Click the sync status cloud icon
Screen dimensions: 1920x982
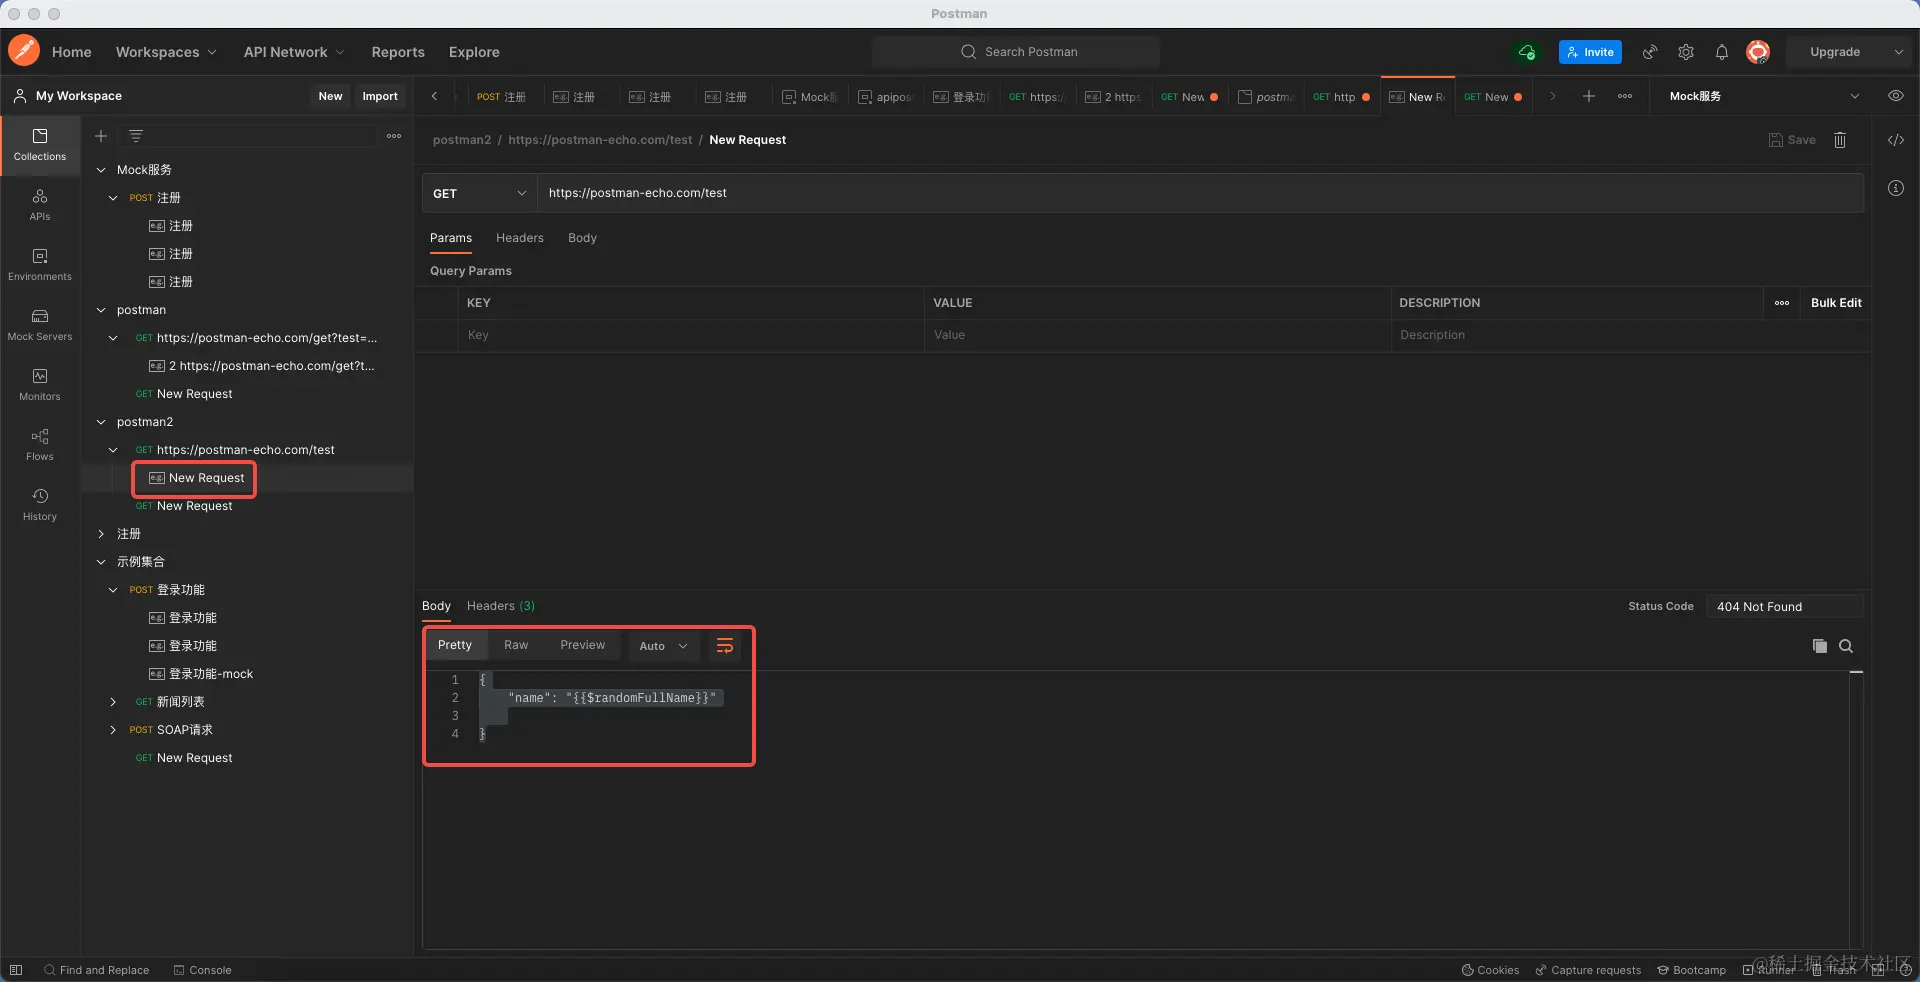(x=1527, y=52)
